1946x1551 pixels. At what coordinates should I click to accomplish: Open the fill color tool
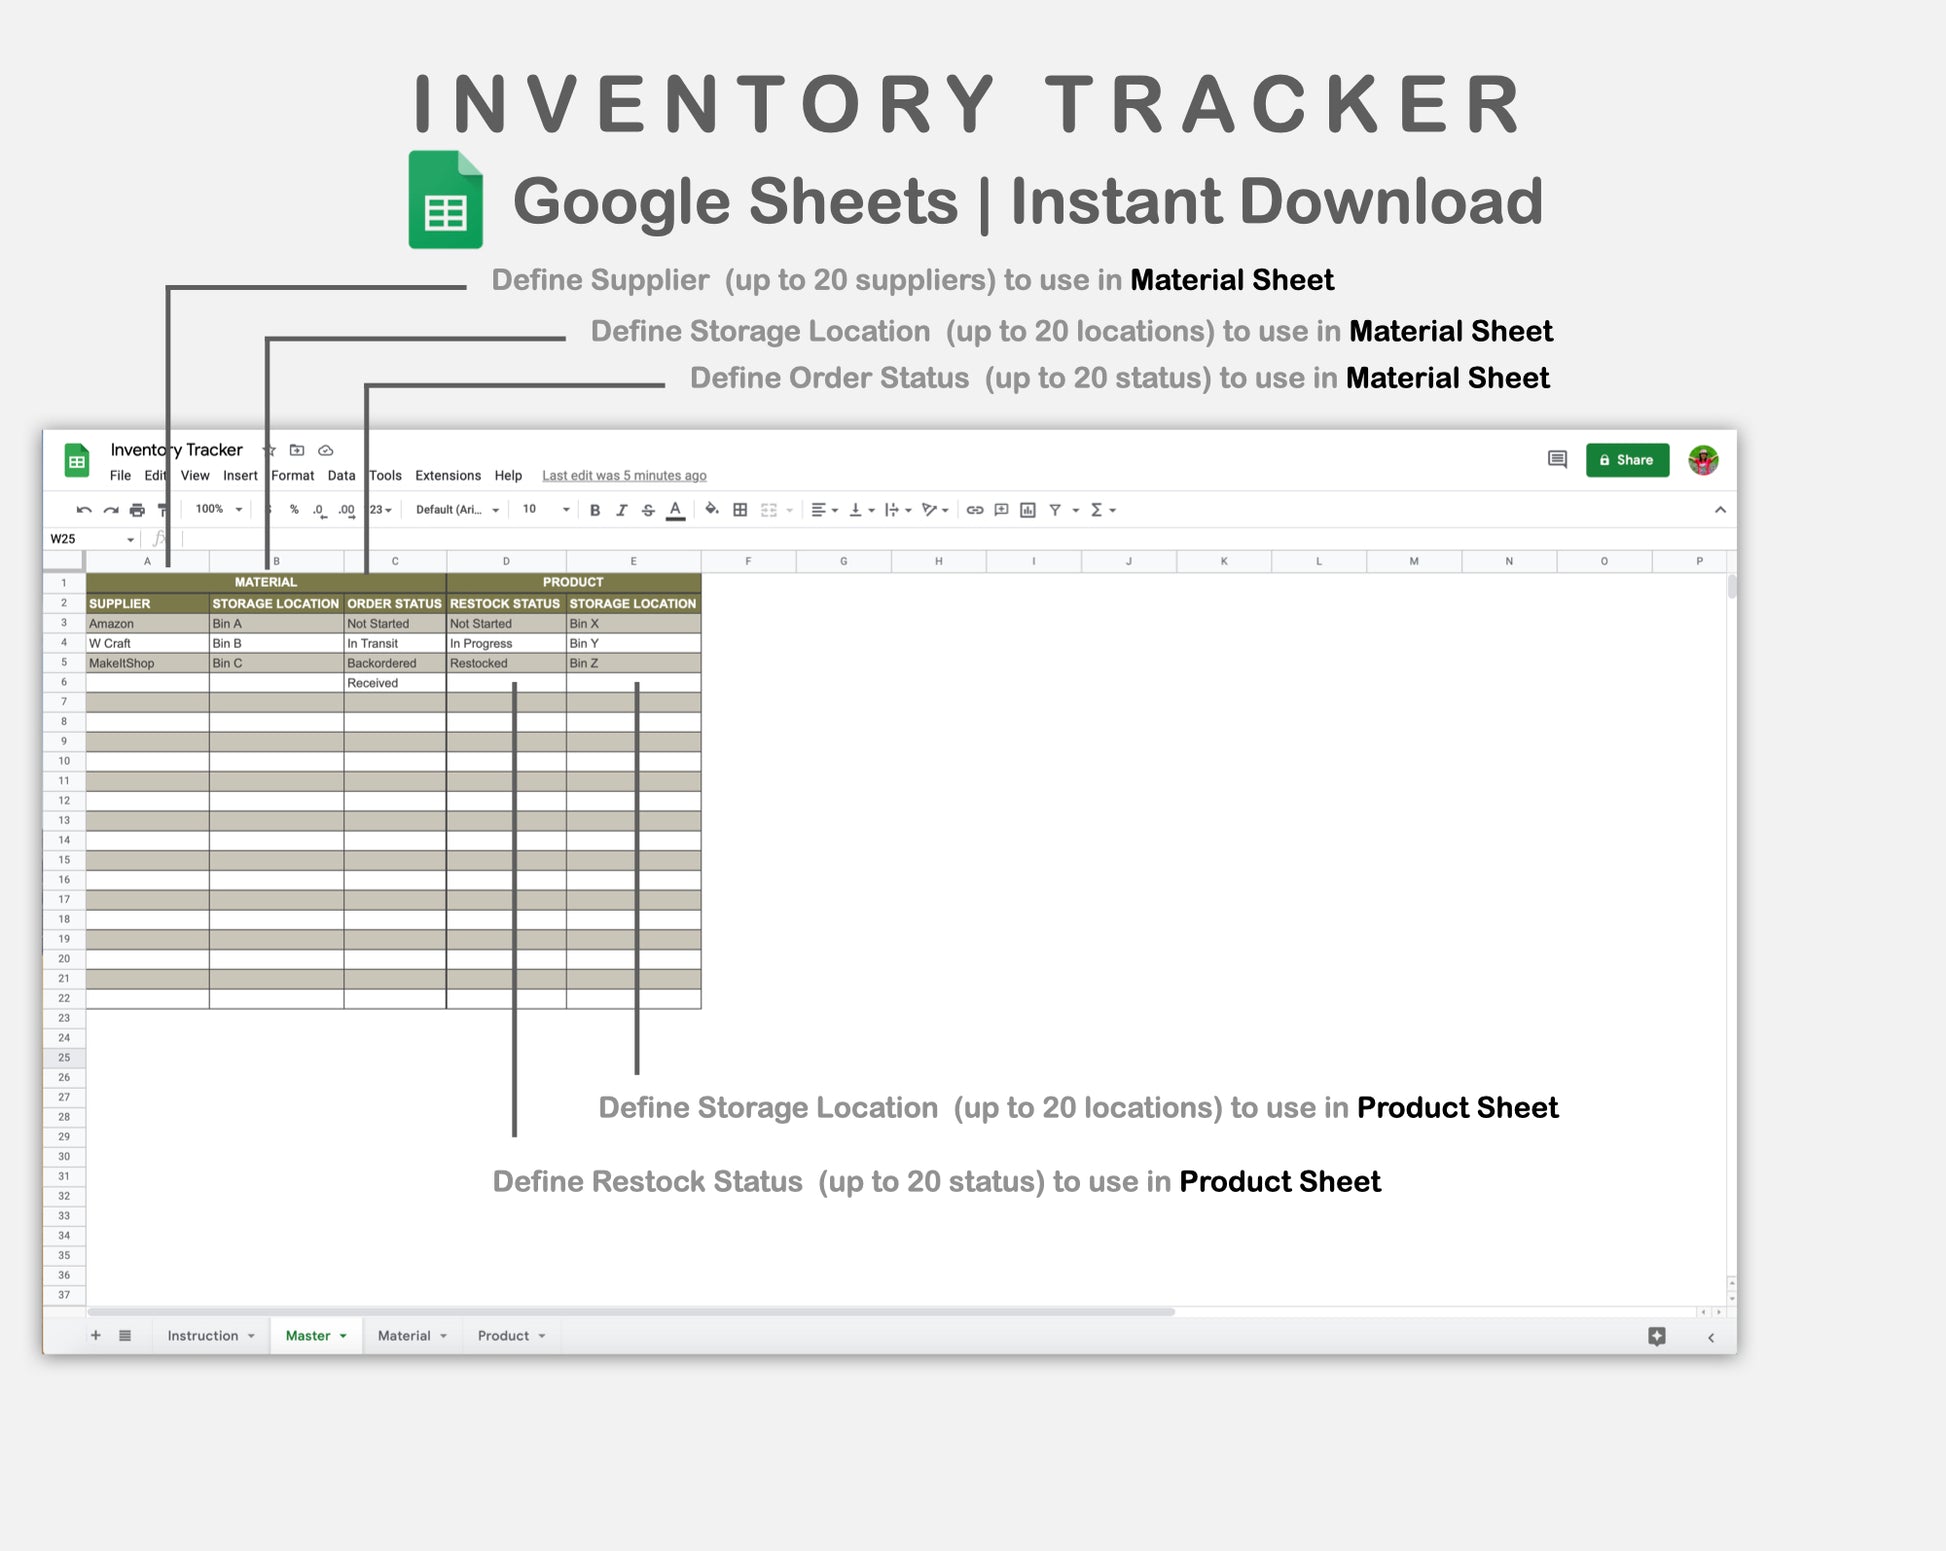point(712,510)
